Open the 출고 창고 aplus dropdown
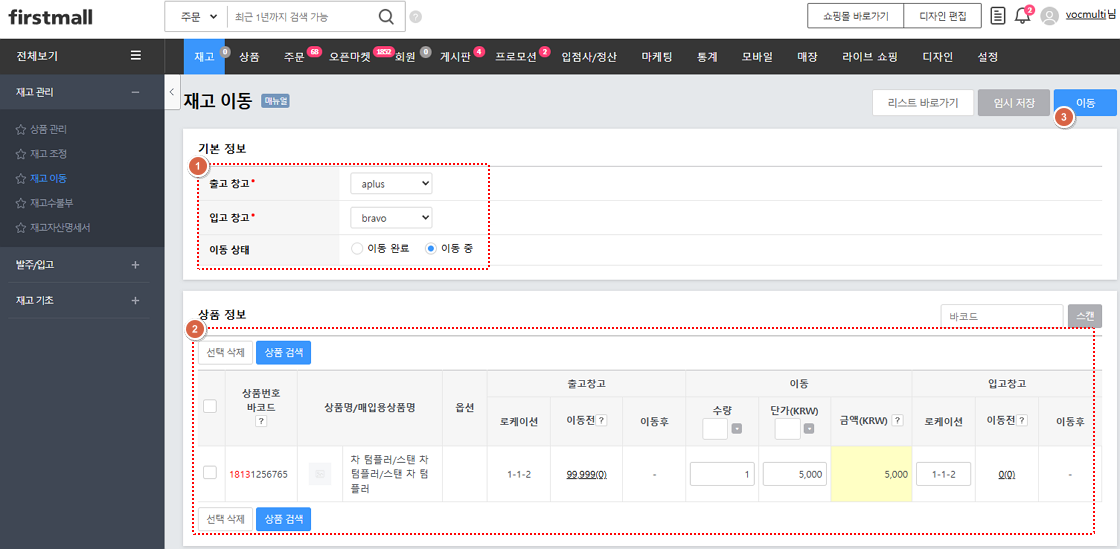 click(x=391, y=183)
